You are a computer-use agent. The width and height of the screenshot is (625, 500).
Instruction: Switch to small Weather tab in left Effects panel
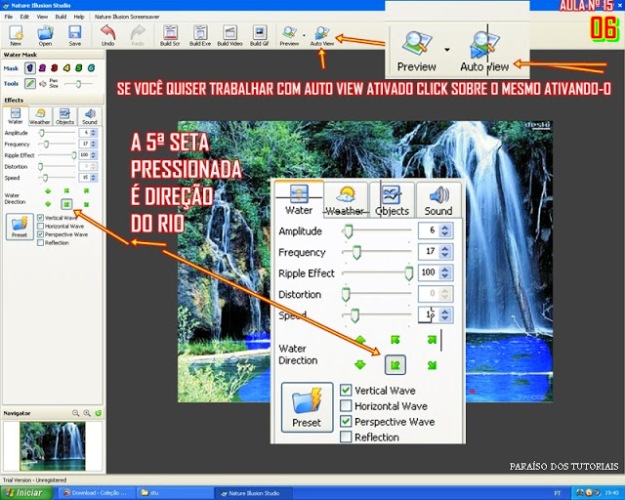[x=40, y=116]
